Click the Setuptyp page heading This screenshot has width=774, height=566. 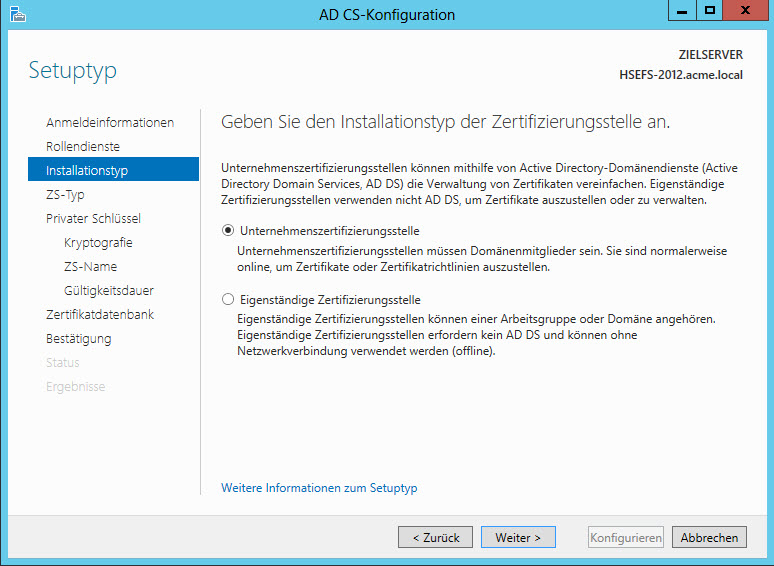click(x=73, y=71)
